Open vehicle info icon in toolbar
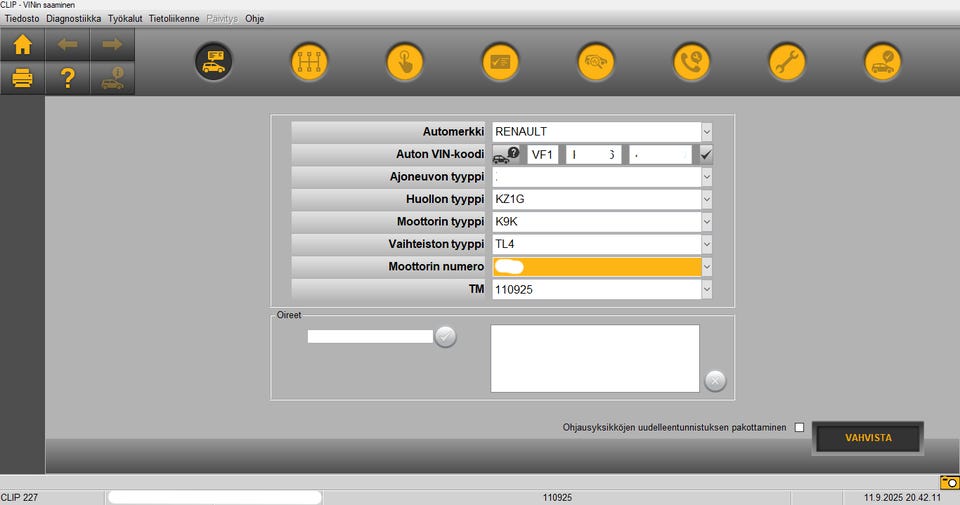 point(112,78)
